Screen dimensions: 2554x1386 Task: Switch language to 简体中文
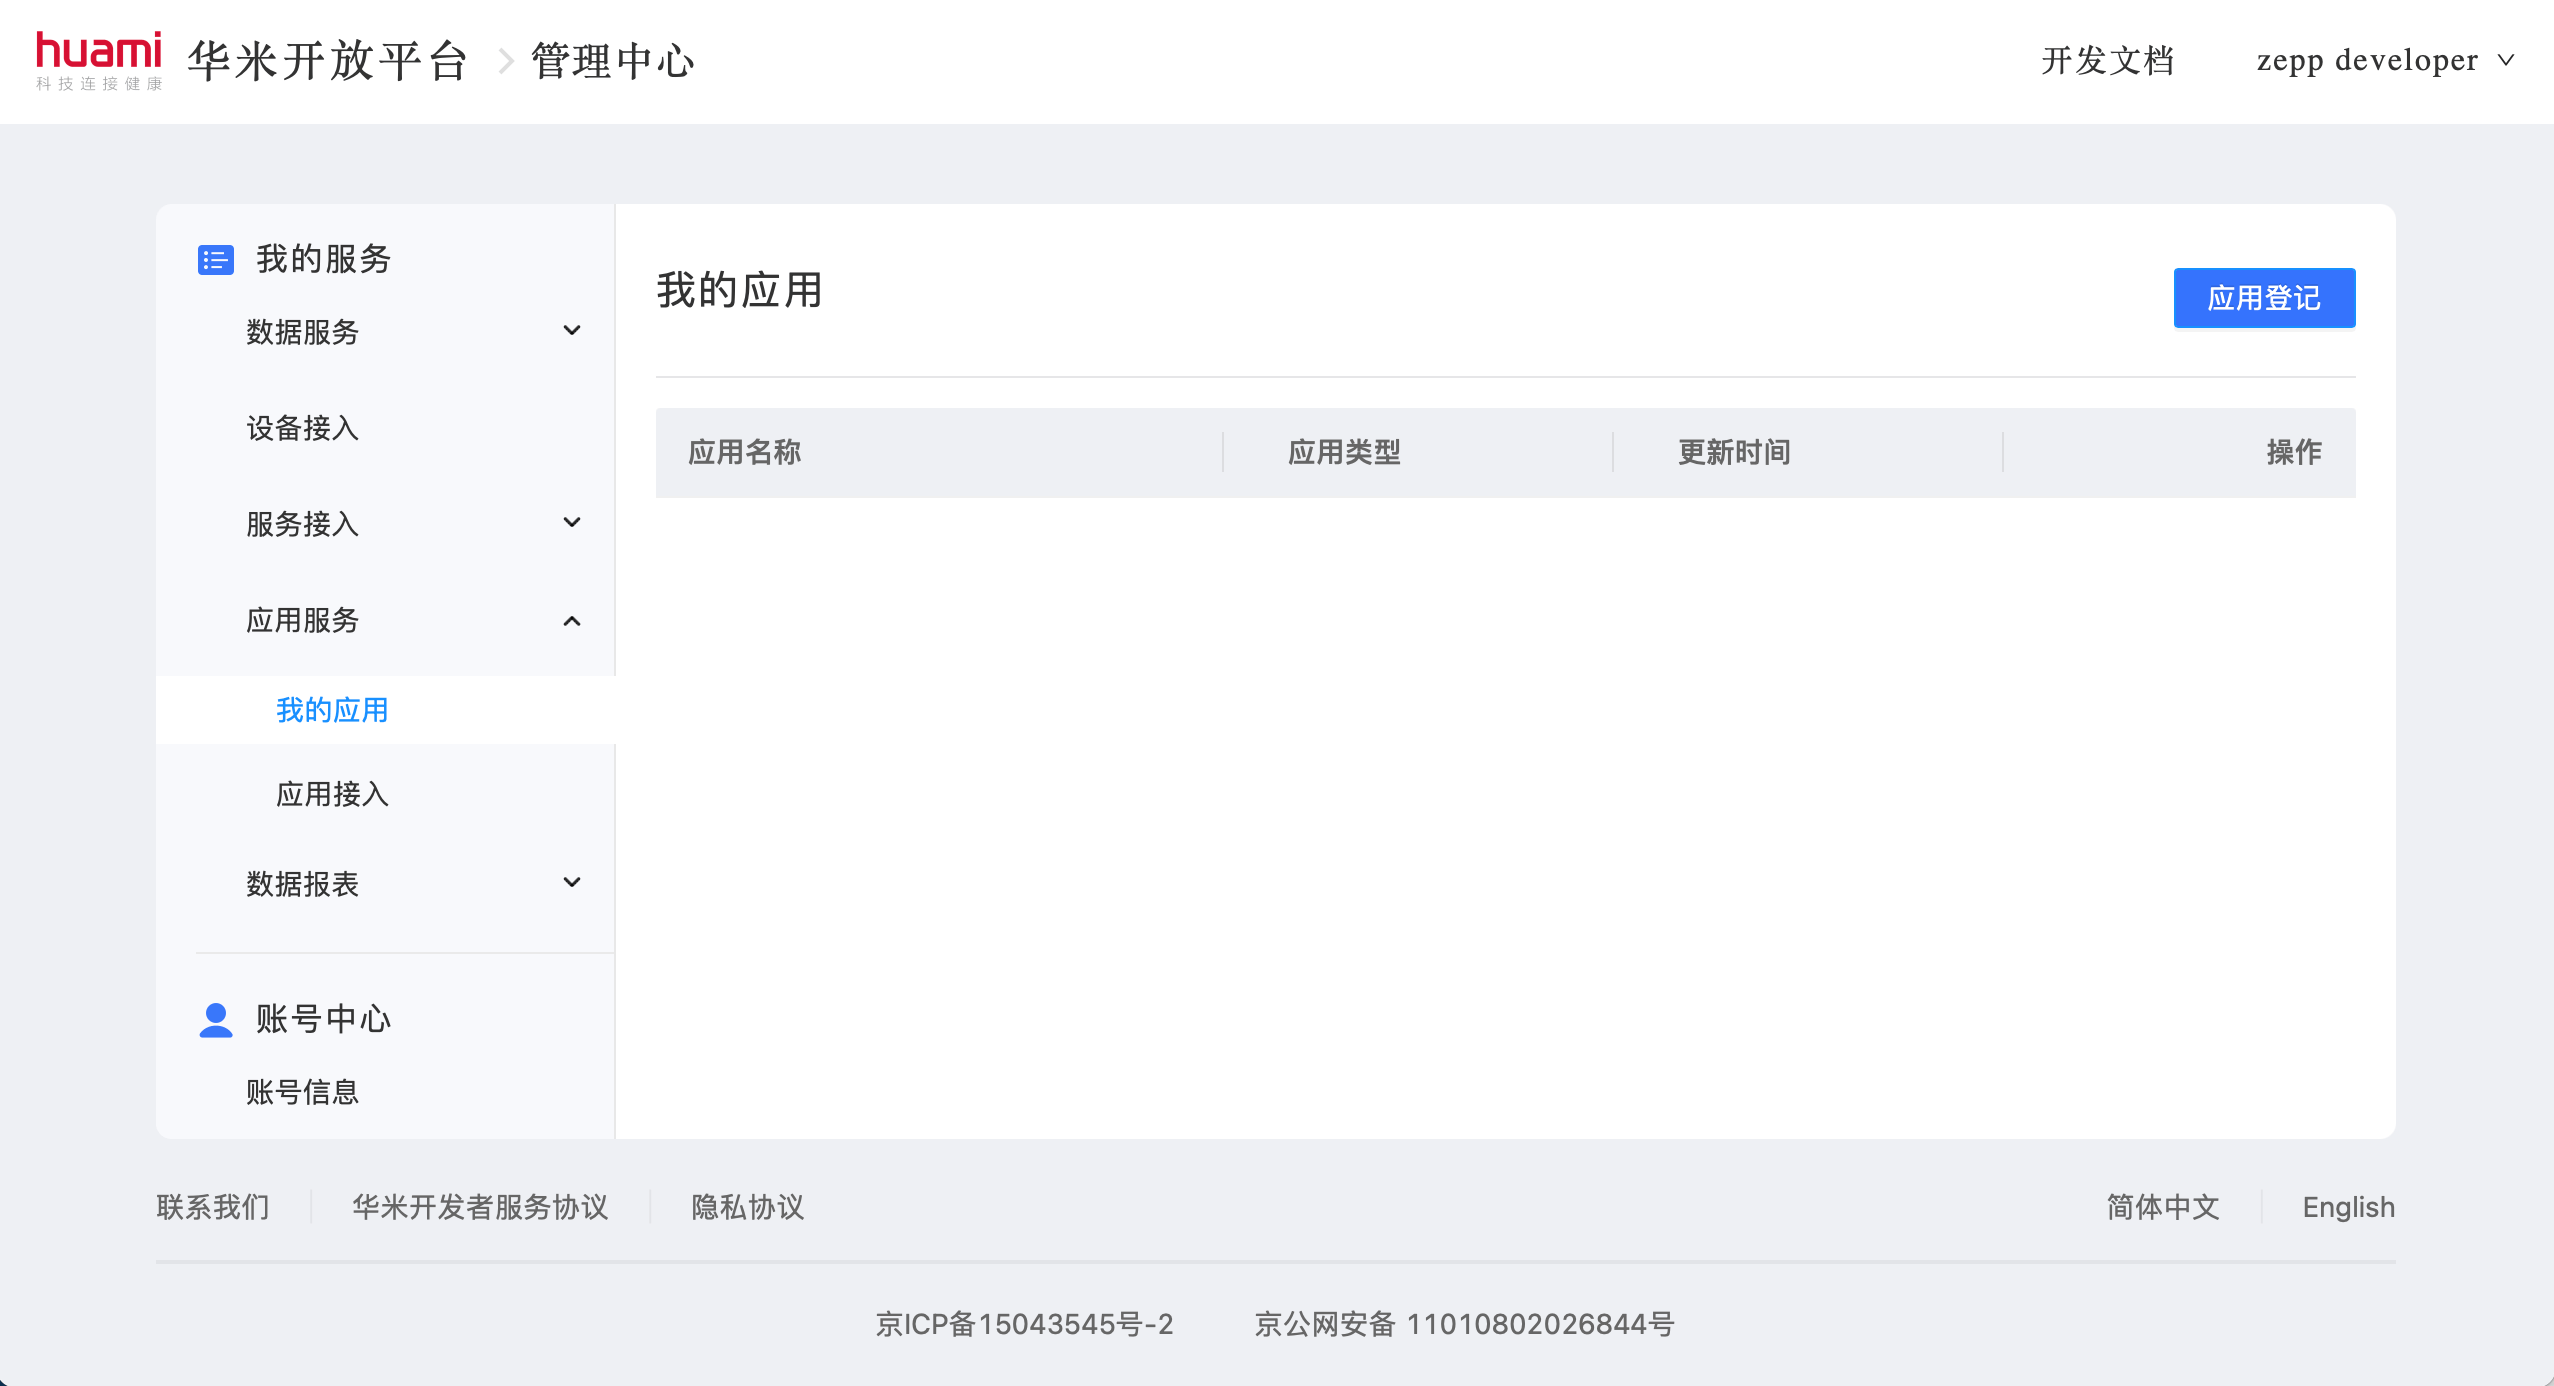(2163, 1207)
